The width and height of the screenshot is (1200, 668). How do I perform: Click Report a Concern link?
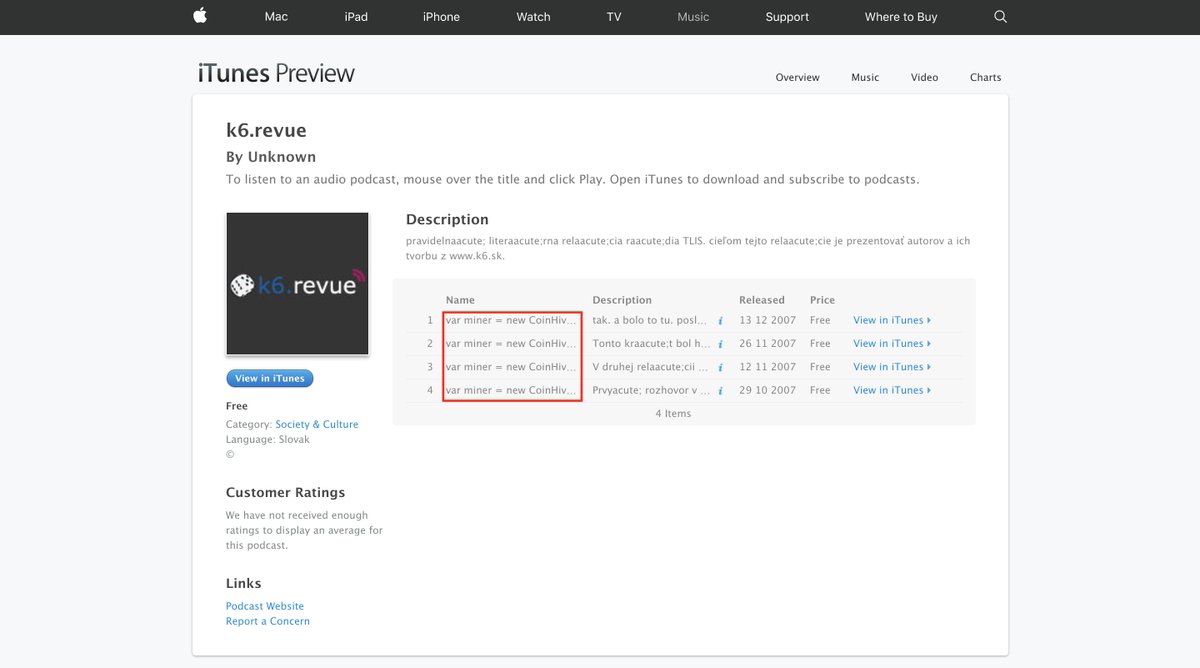tap(268, 621)
